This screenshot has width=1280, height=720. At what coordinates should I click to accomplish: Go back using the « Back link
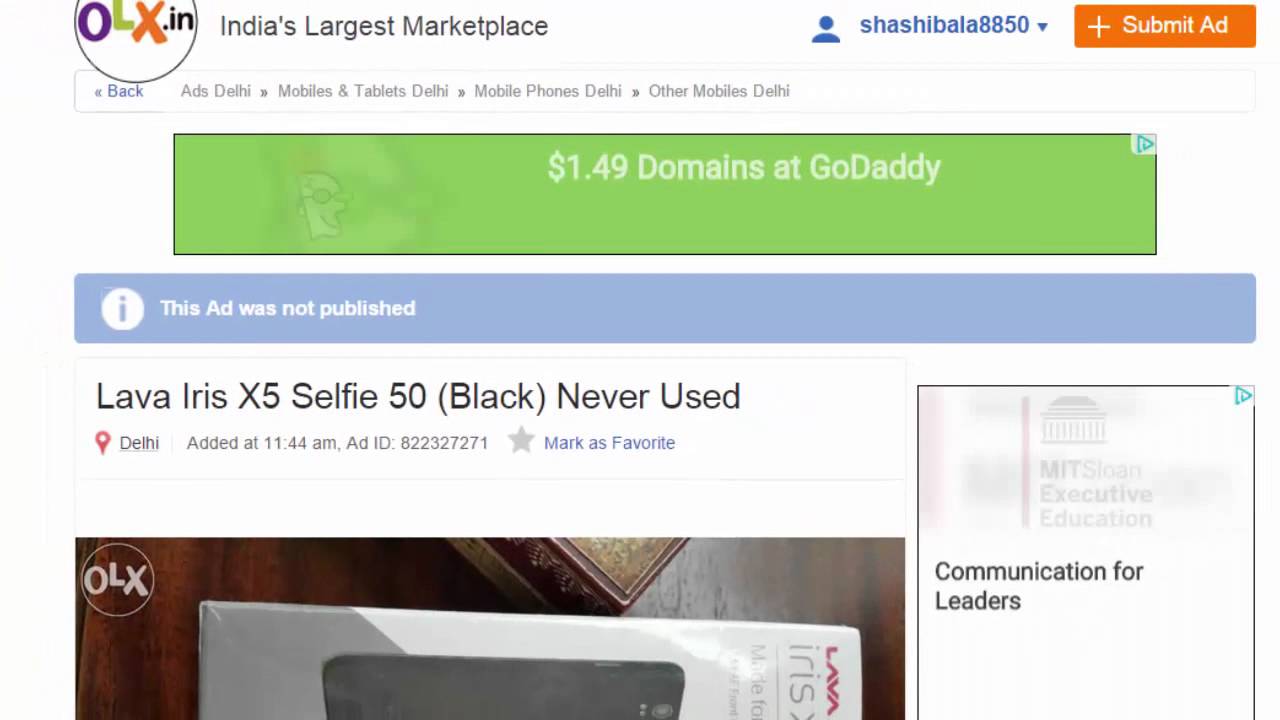[x=118, y=91]
